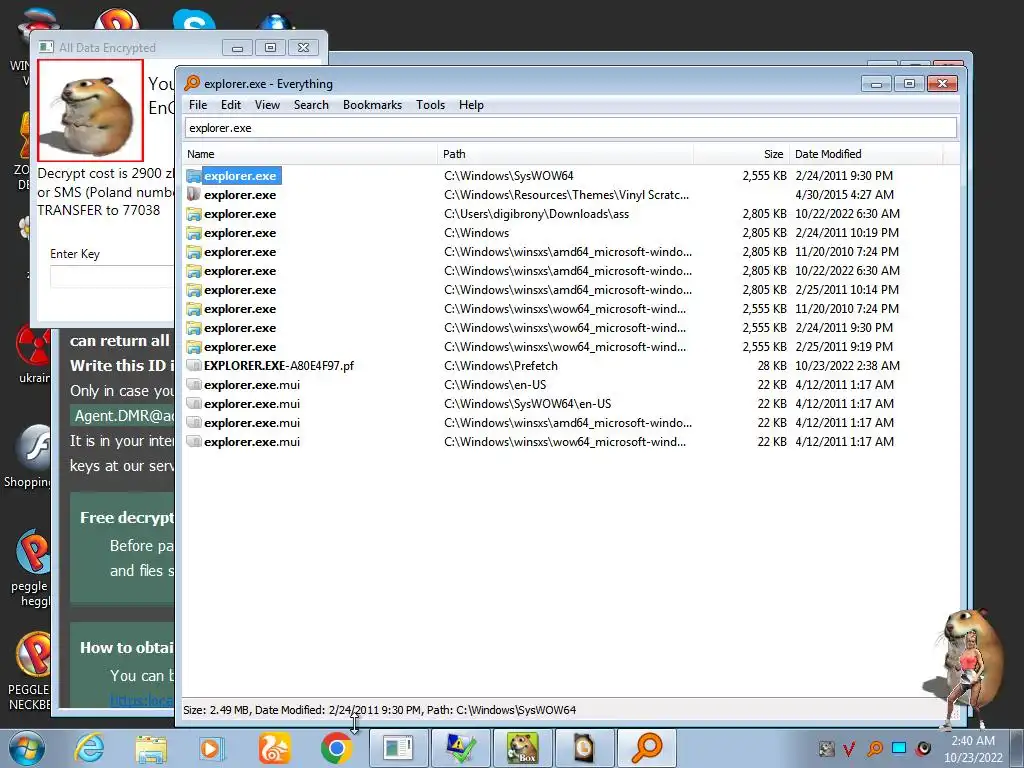Open the Bookmarks menu
This screenshot has height=768, width=1024.
tap(372, 105)
